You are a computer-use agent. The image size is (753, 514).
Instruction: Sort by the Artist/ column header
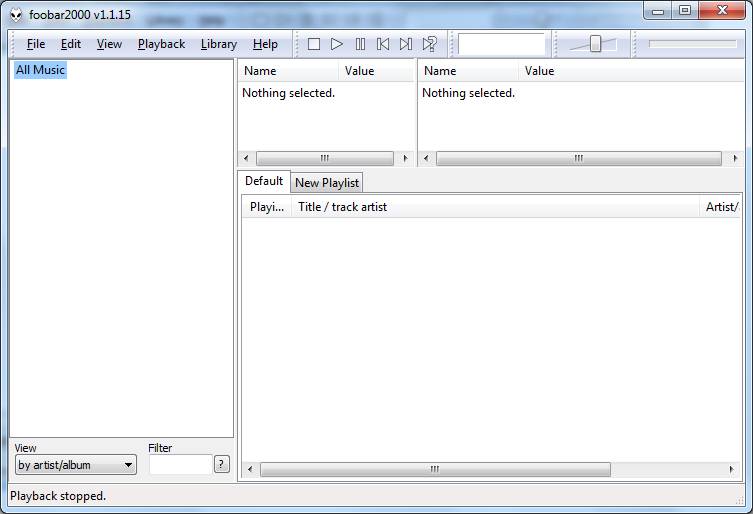pyautogui.click(x=720, y=207)
